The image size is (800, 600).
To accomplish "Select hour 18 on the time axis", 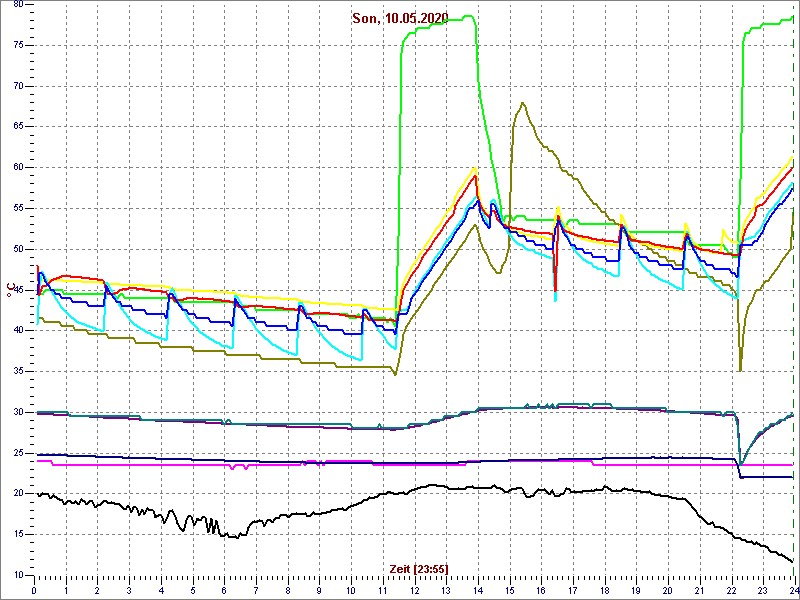I will click(604, 591).
